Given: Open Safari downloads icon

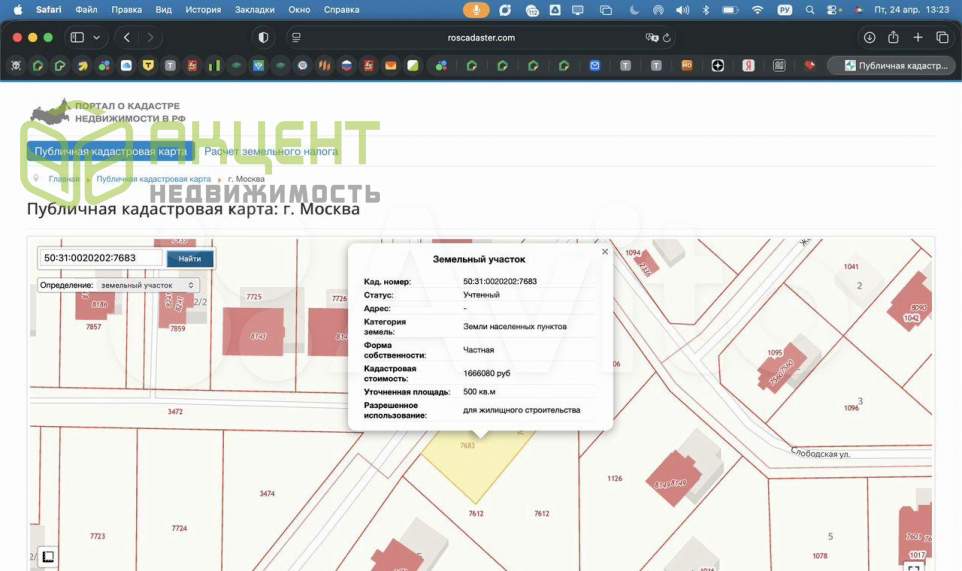Looking at the screenshot, I should 869,37.
